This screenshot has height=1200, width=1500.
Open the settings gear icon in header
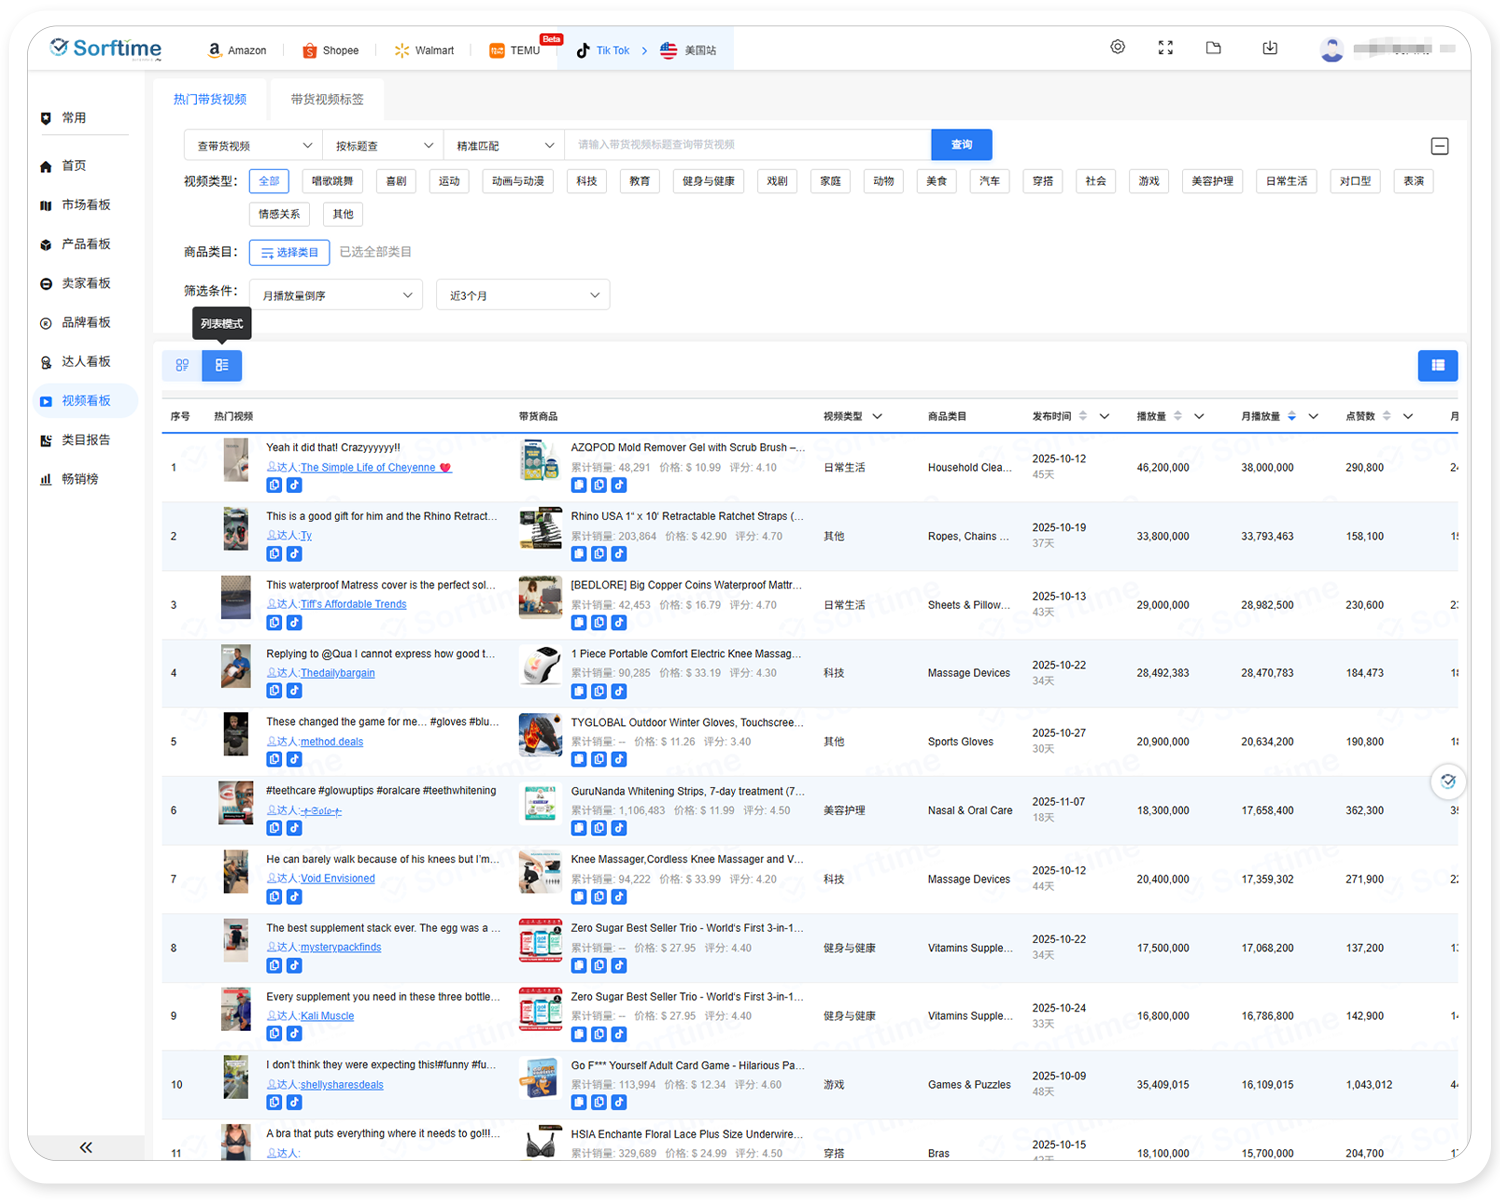tap(1118, 48)
